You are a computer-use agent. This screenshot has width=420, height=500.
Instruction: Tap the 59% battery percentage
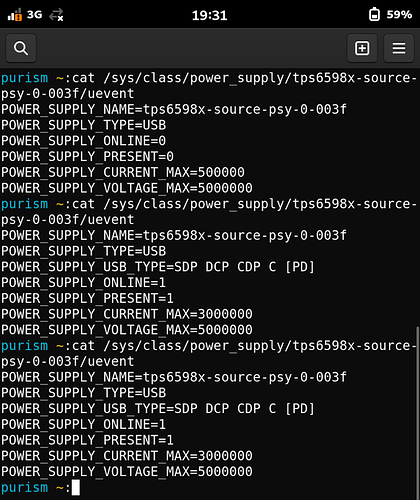tap(399, 15)
